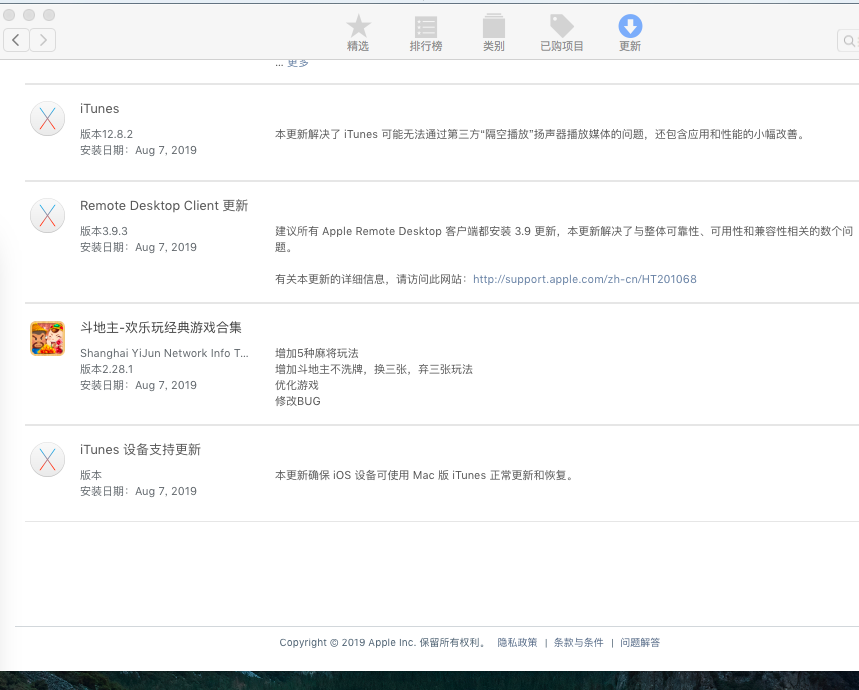This screenshot has height=690, width=859.
Task: Open the 斗地主 game app icon
Action: click(x=47, y=338)
